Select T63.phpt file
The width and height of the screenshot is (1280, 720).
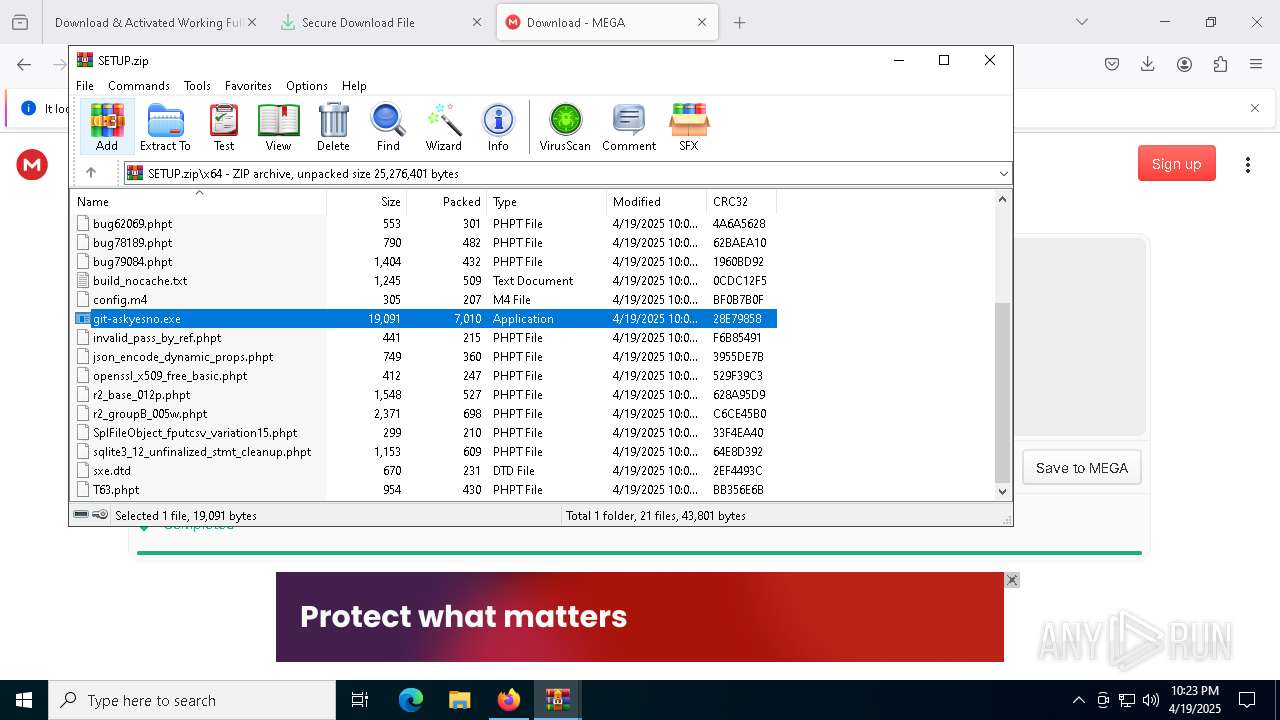424,490
